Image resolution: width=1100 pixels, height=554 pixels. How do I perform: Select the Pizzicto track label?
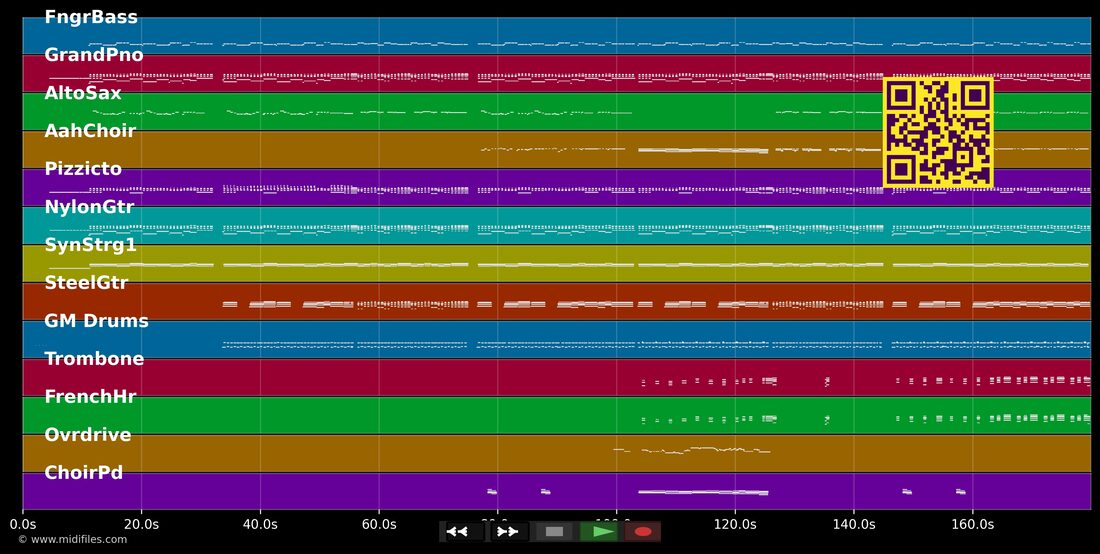tap(83, 168)
